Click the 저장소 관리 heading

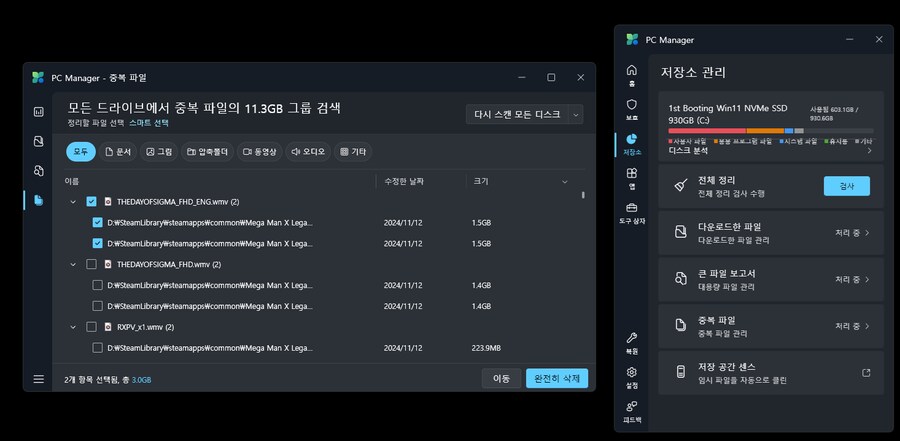693,73
